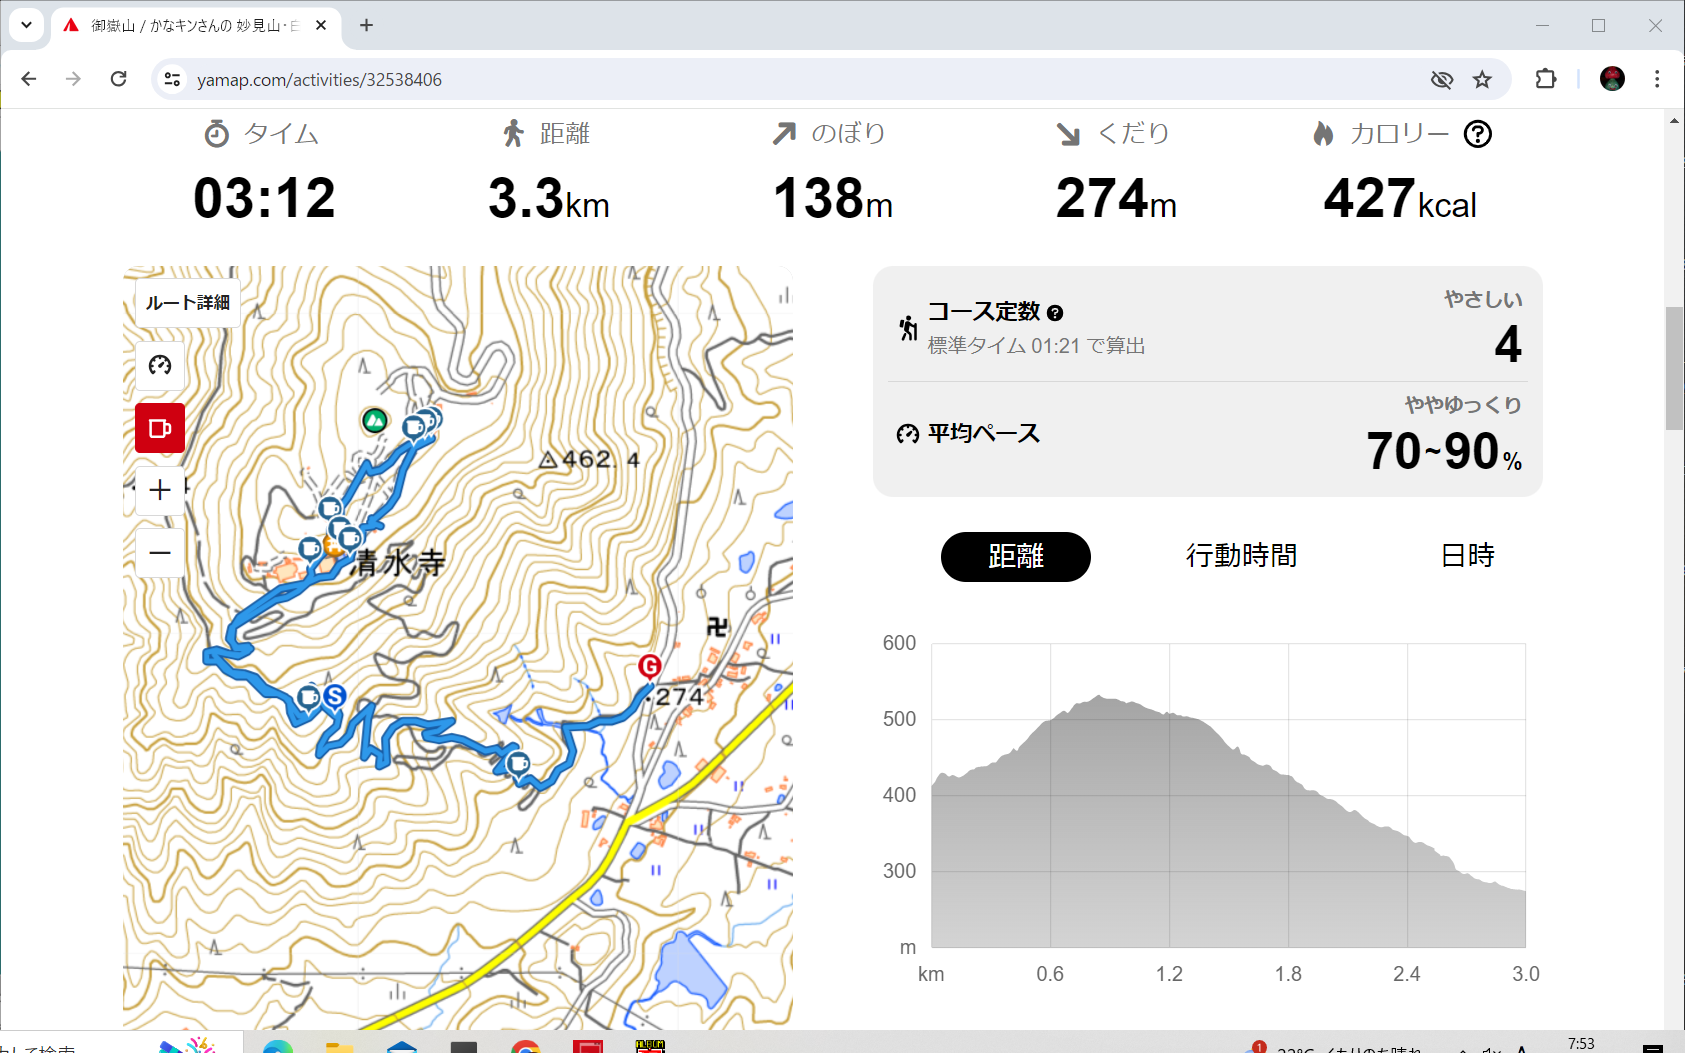Toggle the crossed-eye tracking protection icon

1441,80
